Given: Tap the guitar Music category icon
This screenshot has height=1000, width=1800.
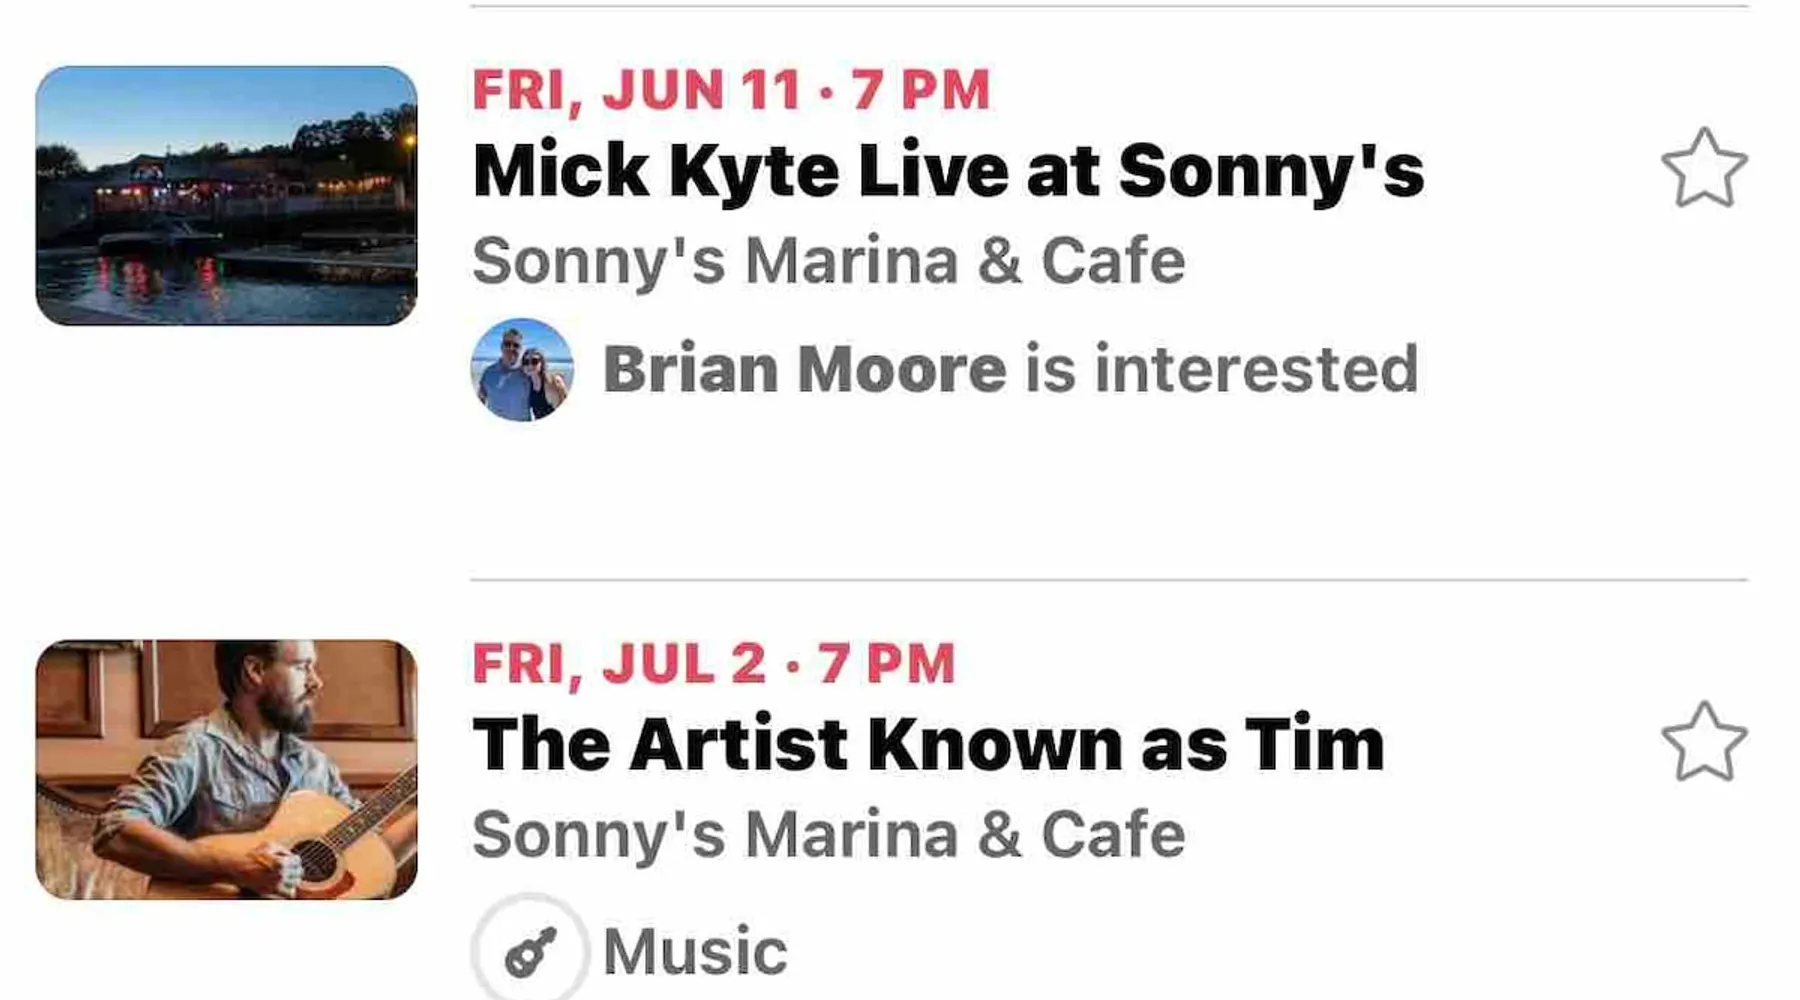Looking at the screenshot, I should click(530, 950).
